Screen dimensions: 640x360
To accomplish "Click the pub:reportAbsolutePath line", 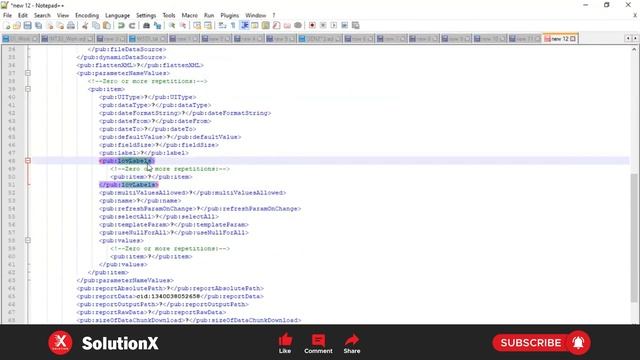I will [170, 288].
